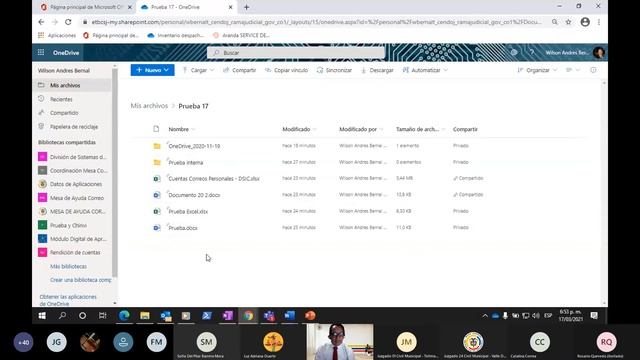Image resolution: width=640 pixels, height=360 pixels.
Task: Open the help question mark icon
Action: (x=532, y=53)
